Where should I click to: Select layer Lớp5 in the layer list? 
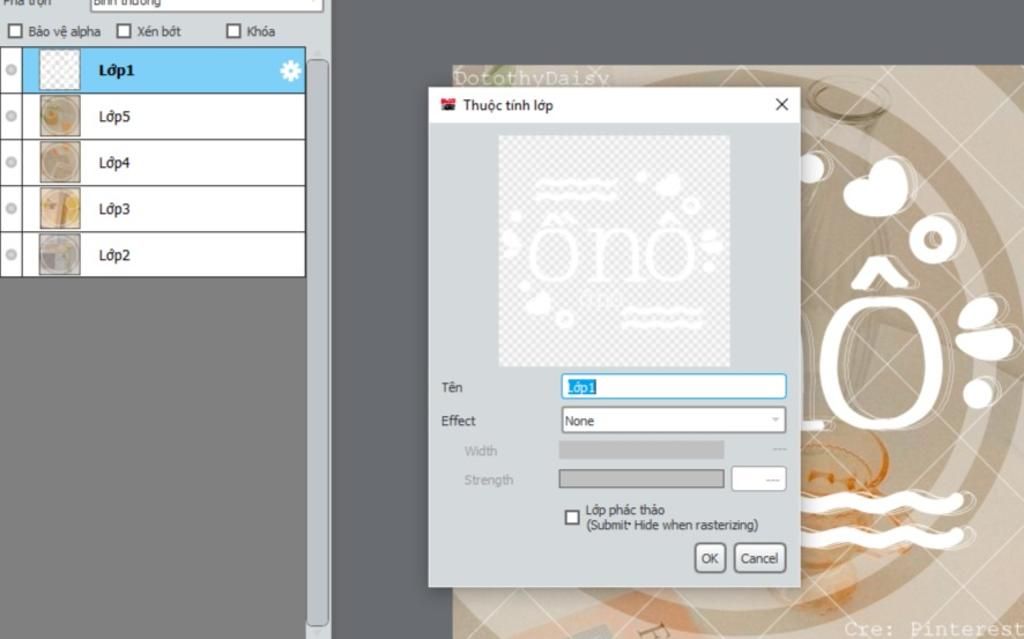[164, 116]
